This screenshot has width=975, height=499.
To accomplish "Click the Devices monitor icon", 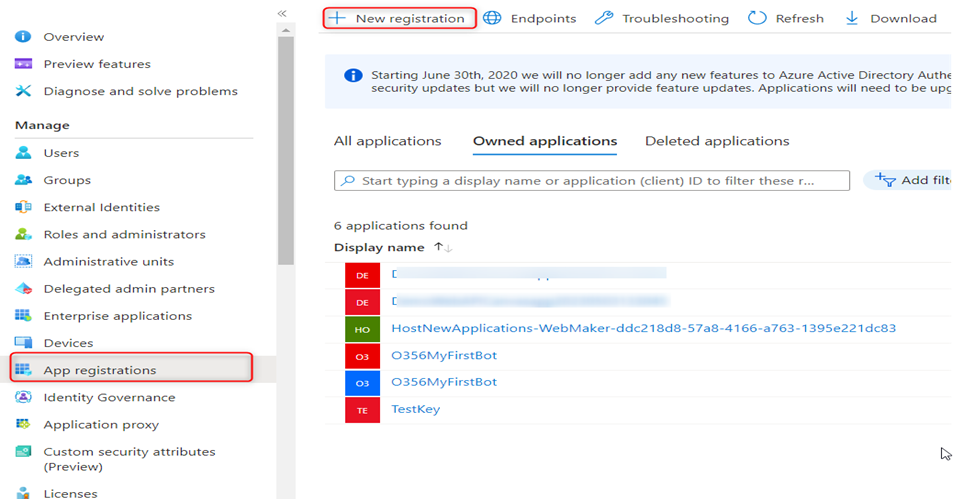I will click(x=23, y=343).
